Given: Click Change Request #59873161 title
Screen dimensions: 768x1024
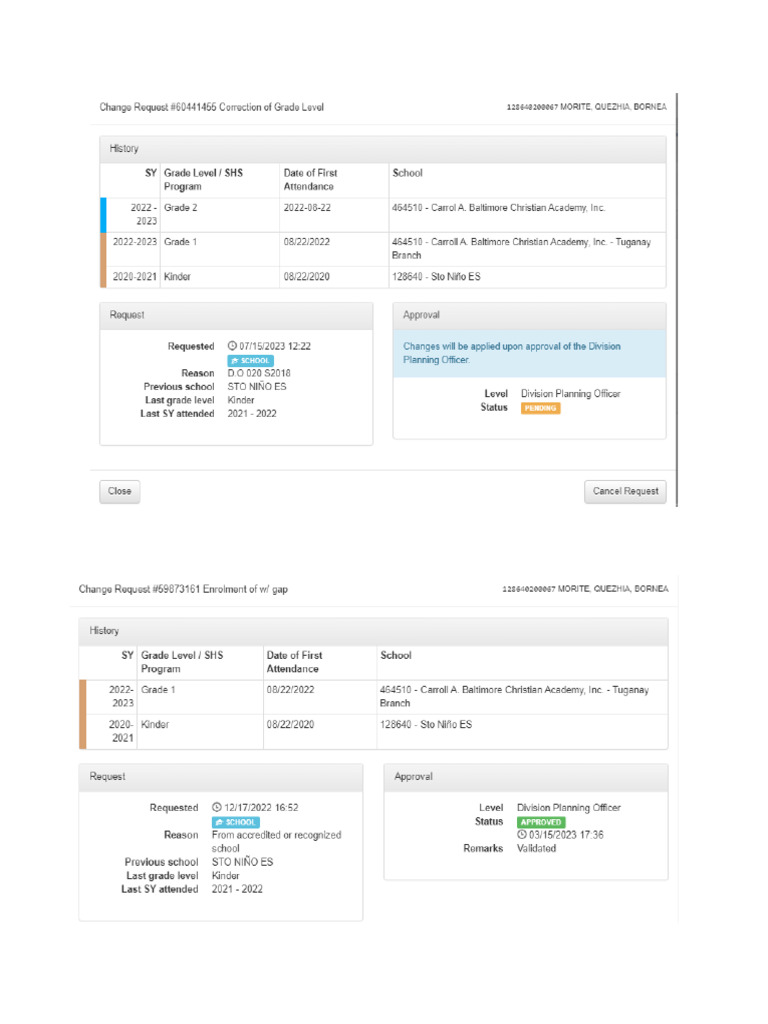Looking at the screenshot, I should click(183, 589).
